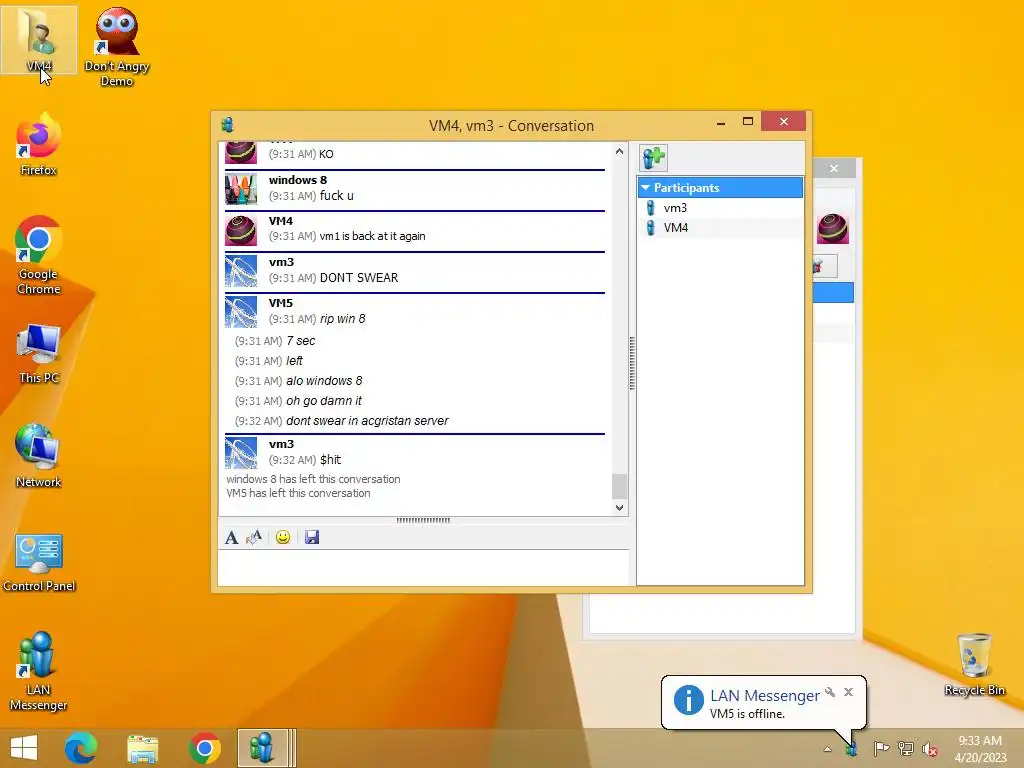
Task: Collapse the Participants list
Action: coord(645,187)
